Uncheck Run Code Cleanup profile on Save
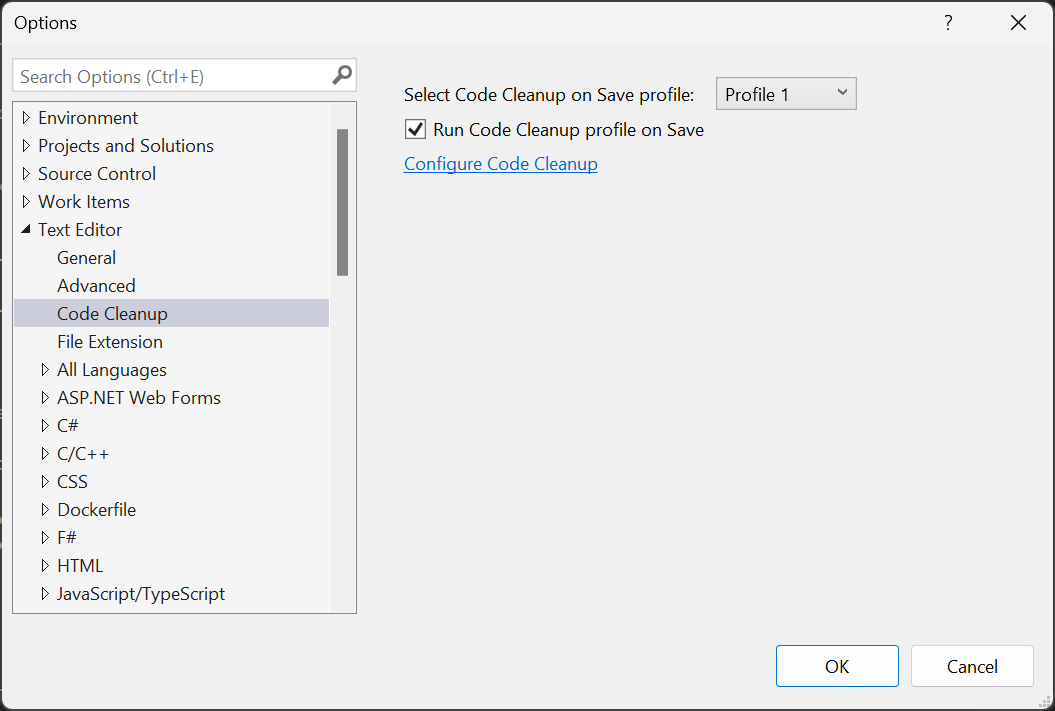 [415, 129]
